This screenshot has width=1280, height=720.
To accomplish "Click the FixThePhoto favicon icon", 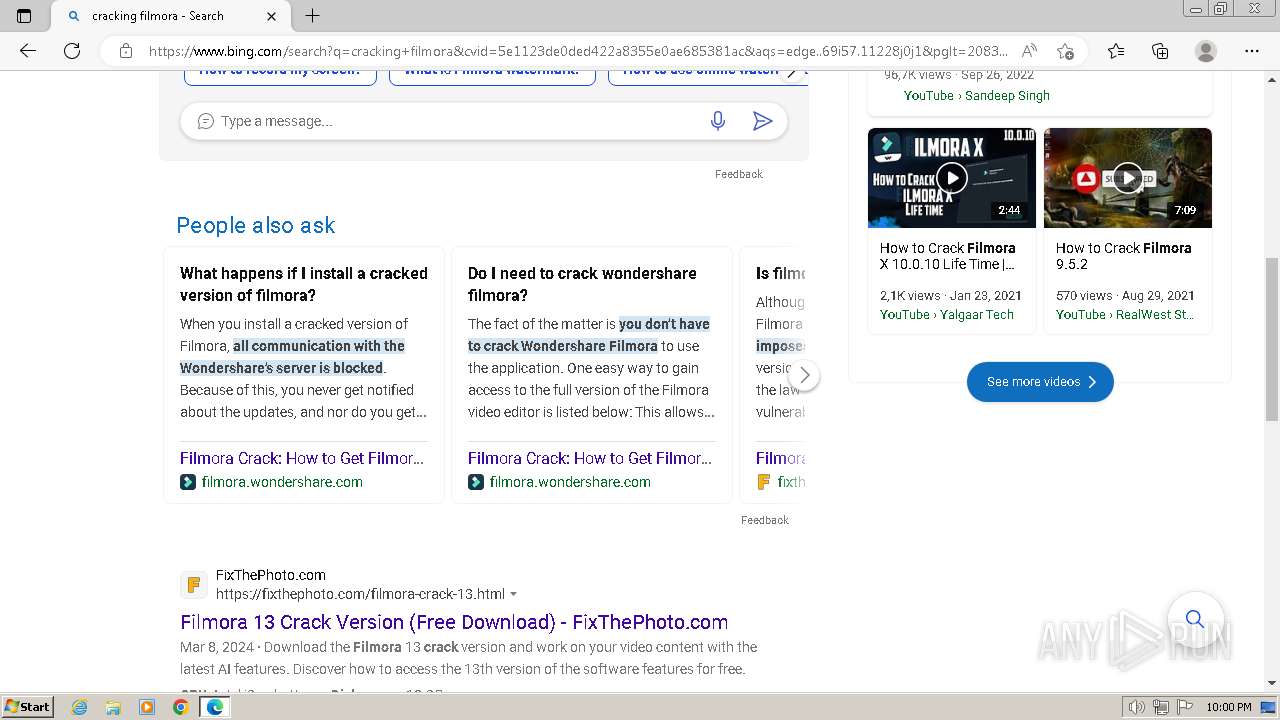I will pyautogui.click(x=194, y=585).
